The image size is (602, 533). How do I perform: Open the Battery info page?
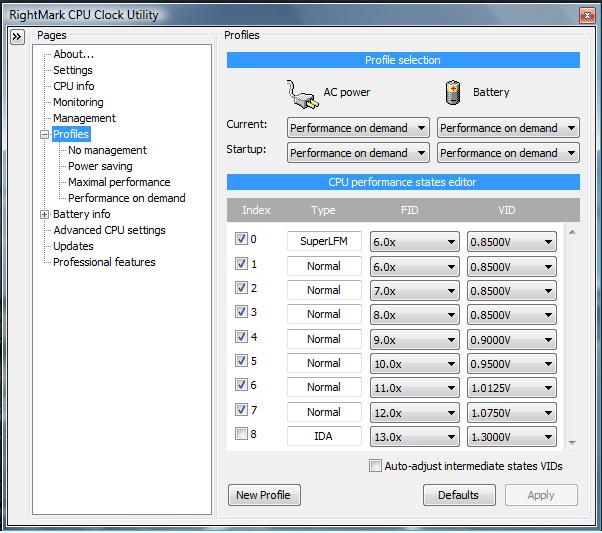[x=81, y=214]
